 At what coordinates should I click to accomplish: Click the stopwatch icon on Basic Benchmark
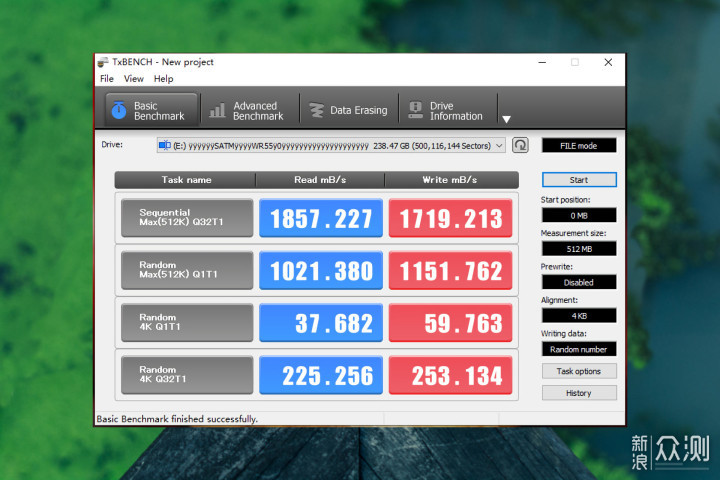tap(119, 110)
